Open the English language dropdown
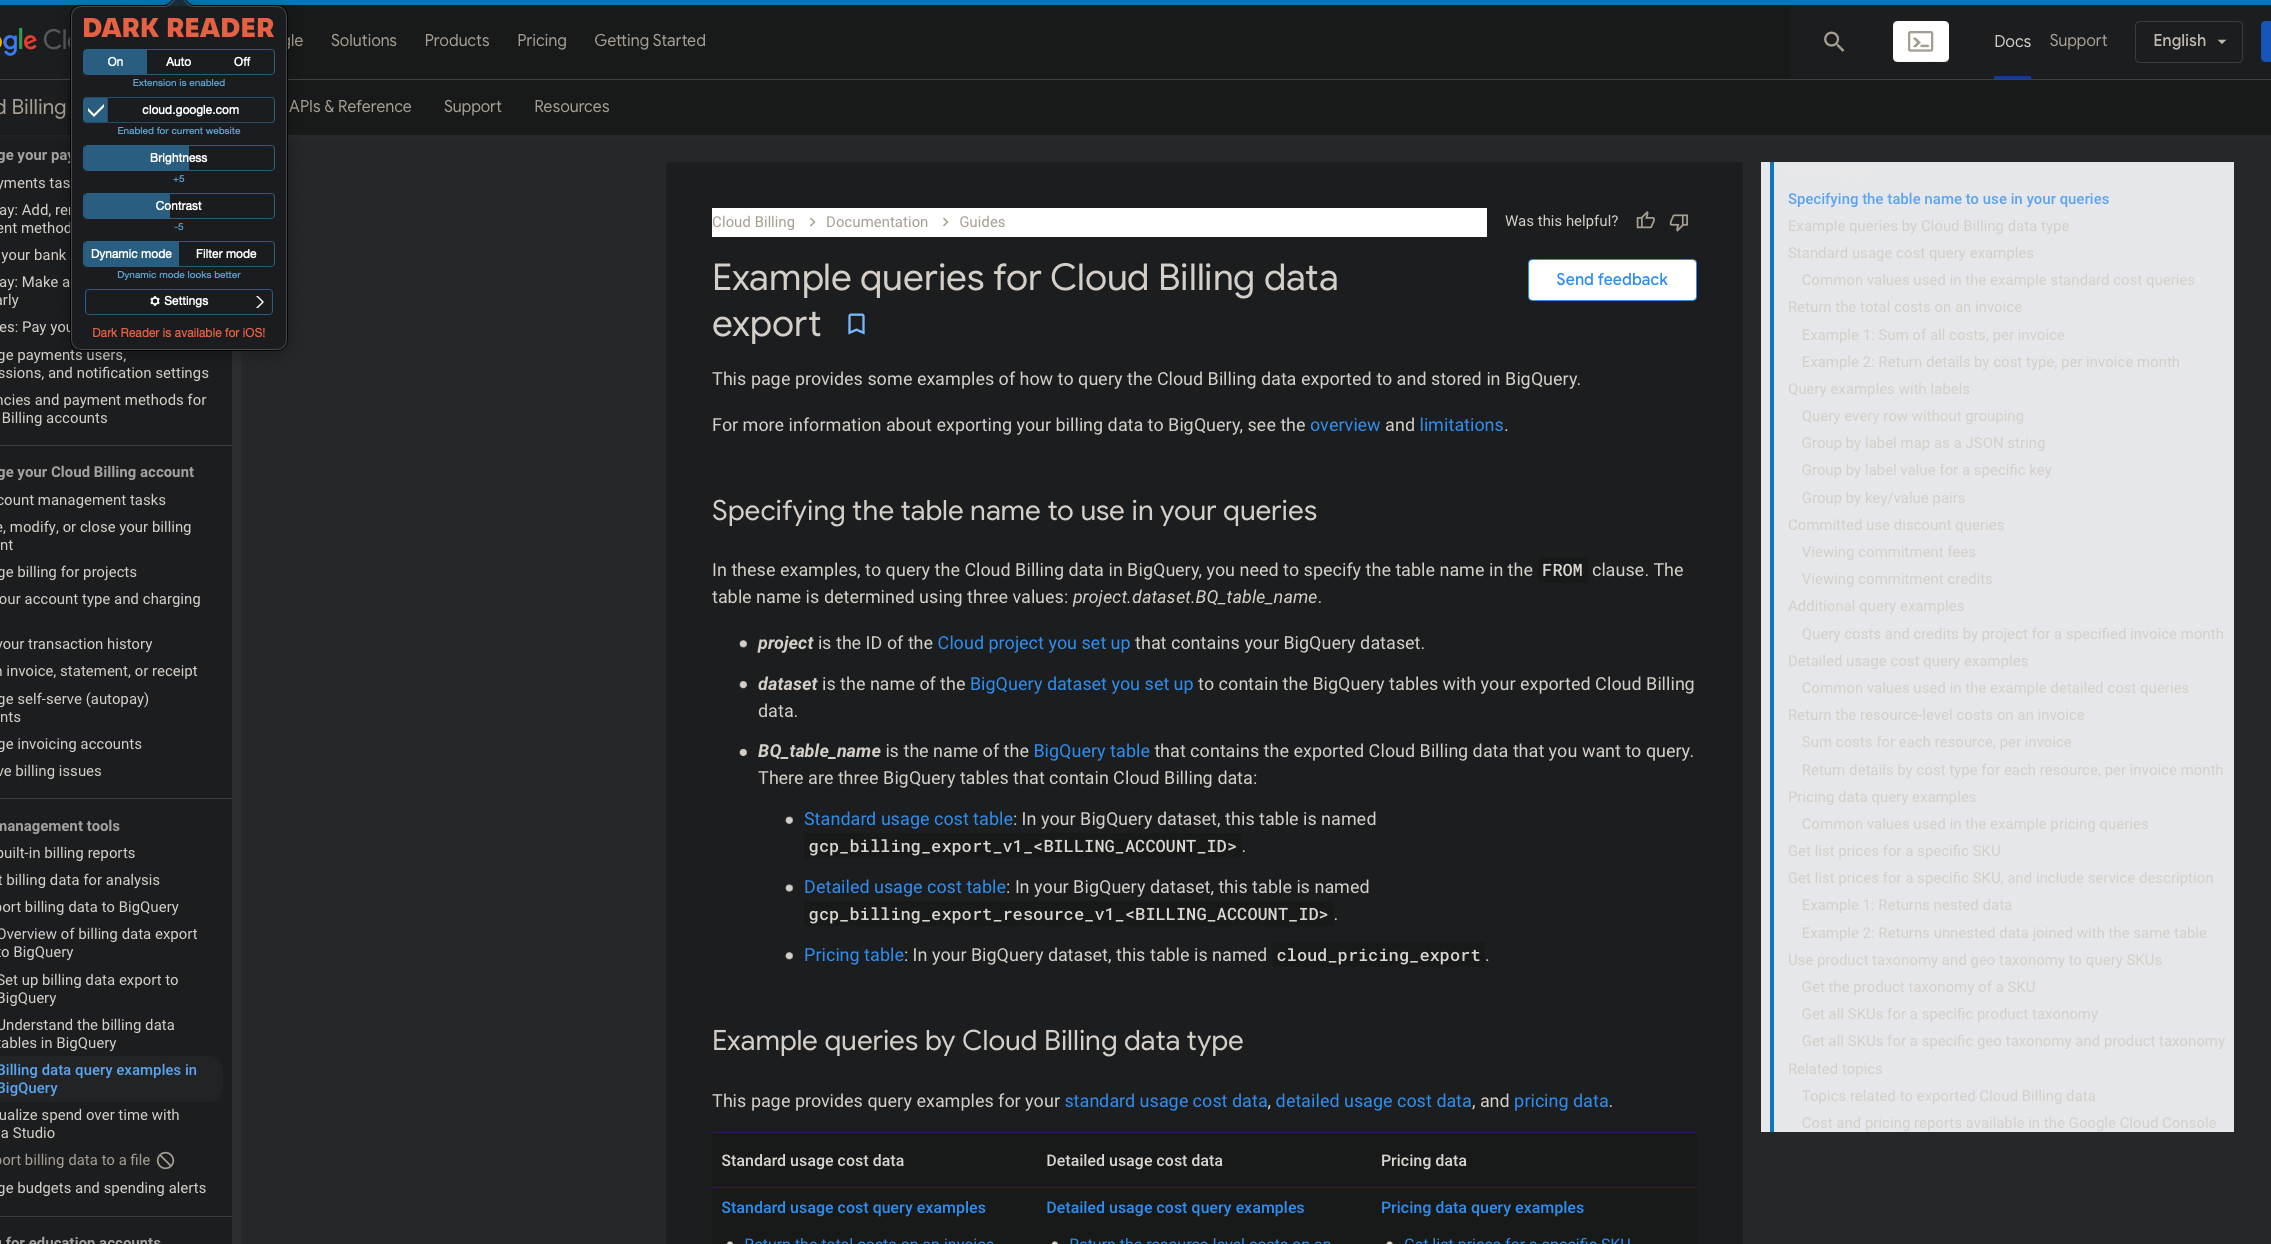 pos(2188,41)
